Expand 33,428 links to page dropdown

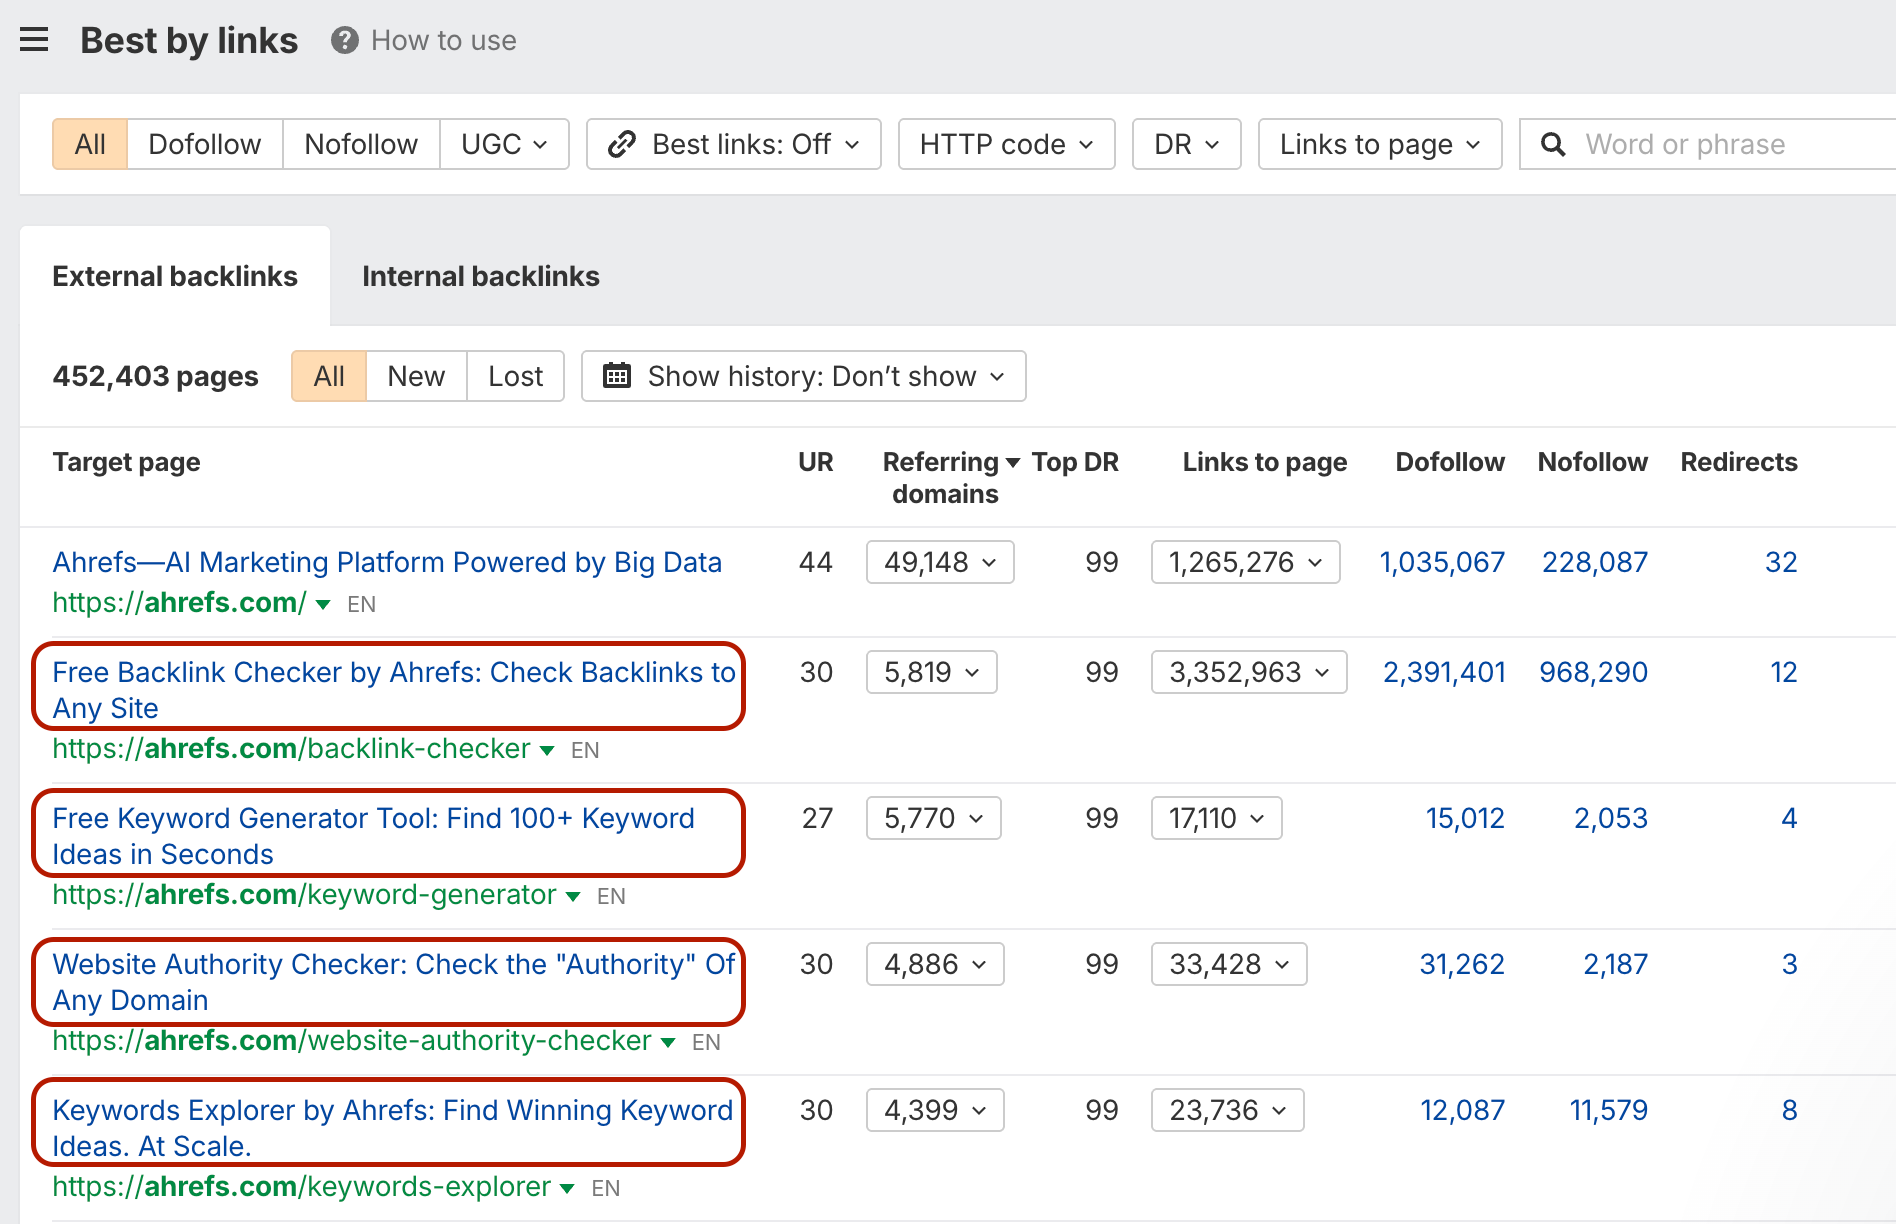(1229, 964)
